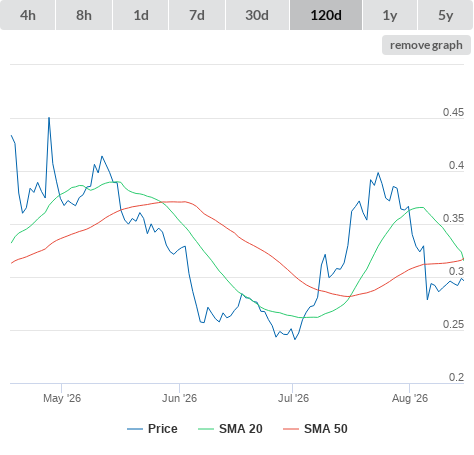Open the 7d time range view
Viewport: 474px width, 455px height.
197,15
